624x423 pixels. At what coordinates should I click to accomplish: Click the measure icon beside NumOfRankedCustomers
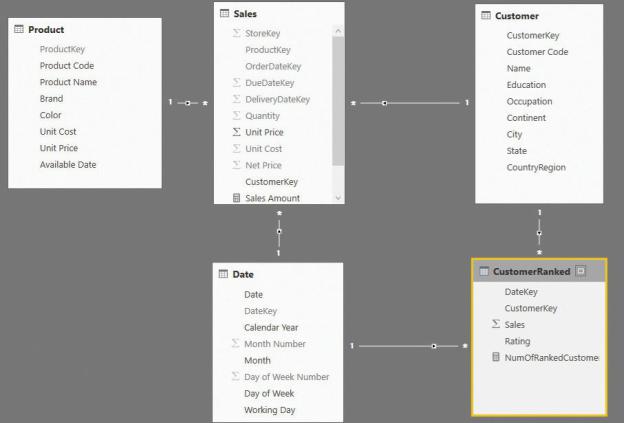[496, 357]
